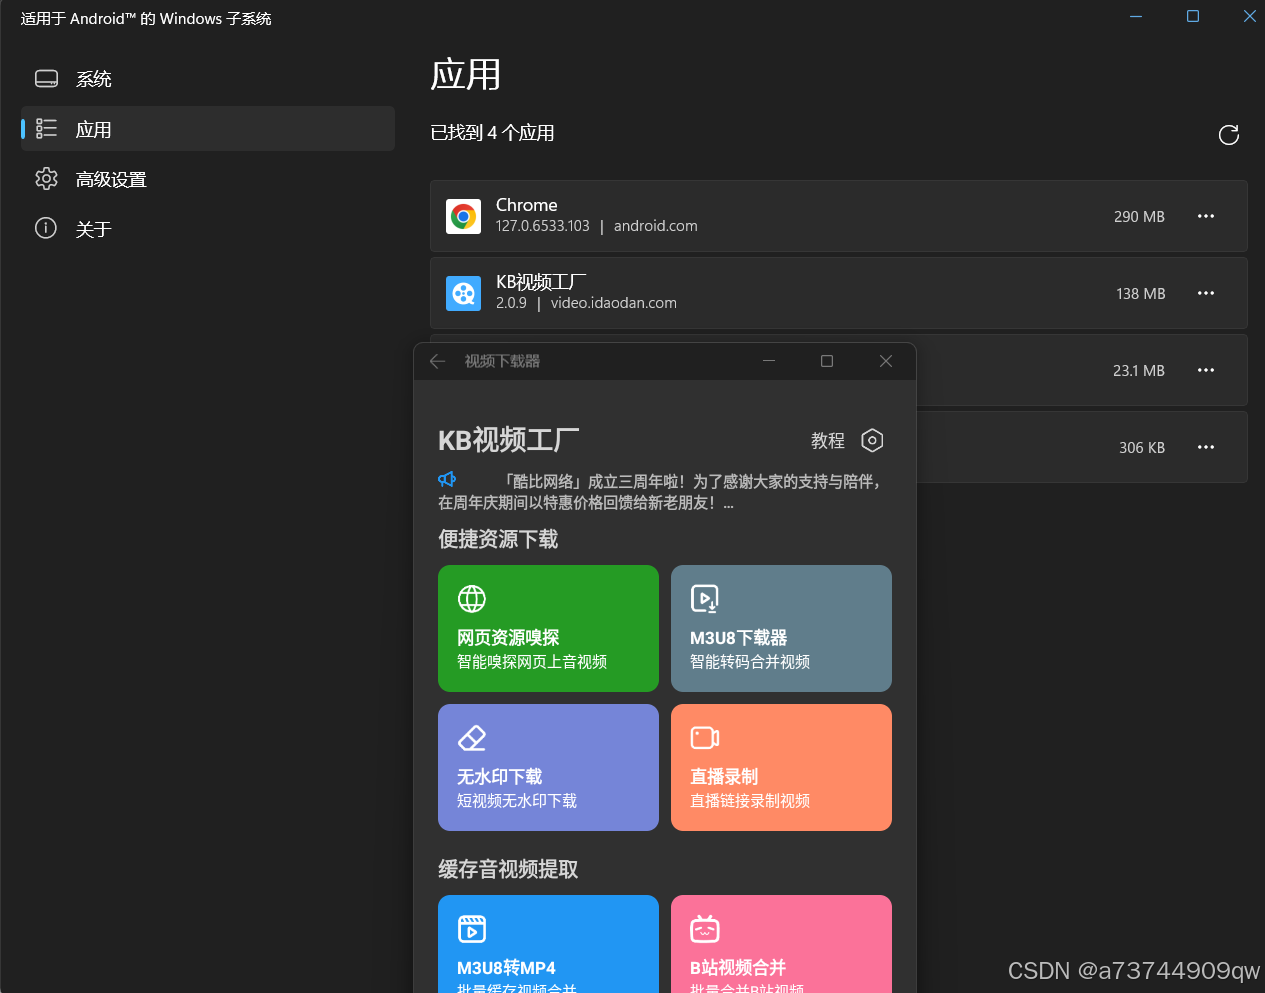Open the M3U8转MP4 card
The width and height of the screenshot is (1265, 993).
tap(548, 943)
